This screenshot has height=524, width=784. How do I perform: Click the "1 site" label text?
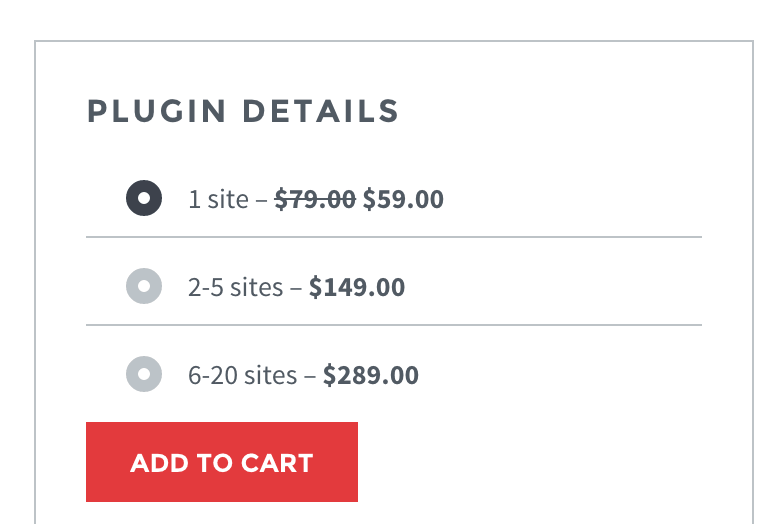click(x=217, y=199)
